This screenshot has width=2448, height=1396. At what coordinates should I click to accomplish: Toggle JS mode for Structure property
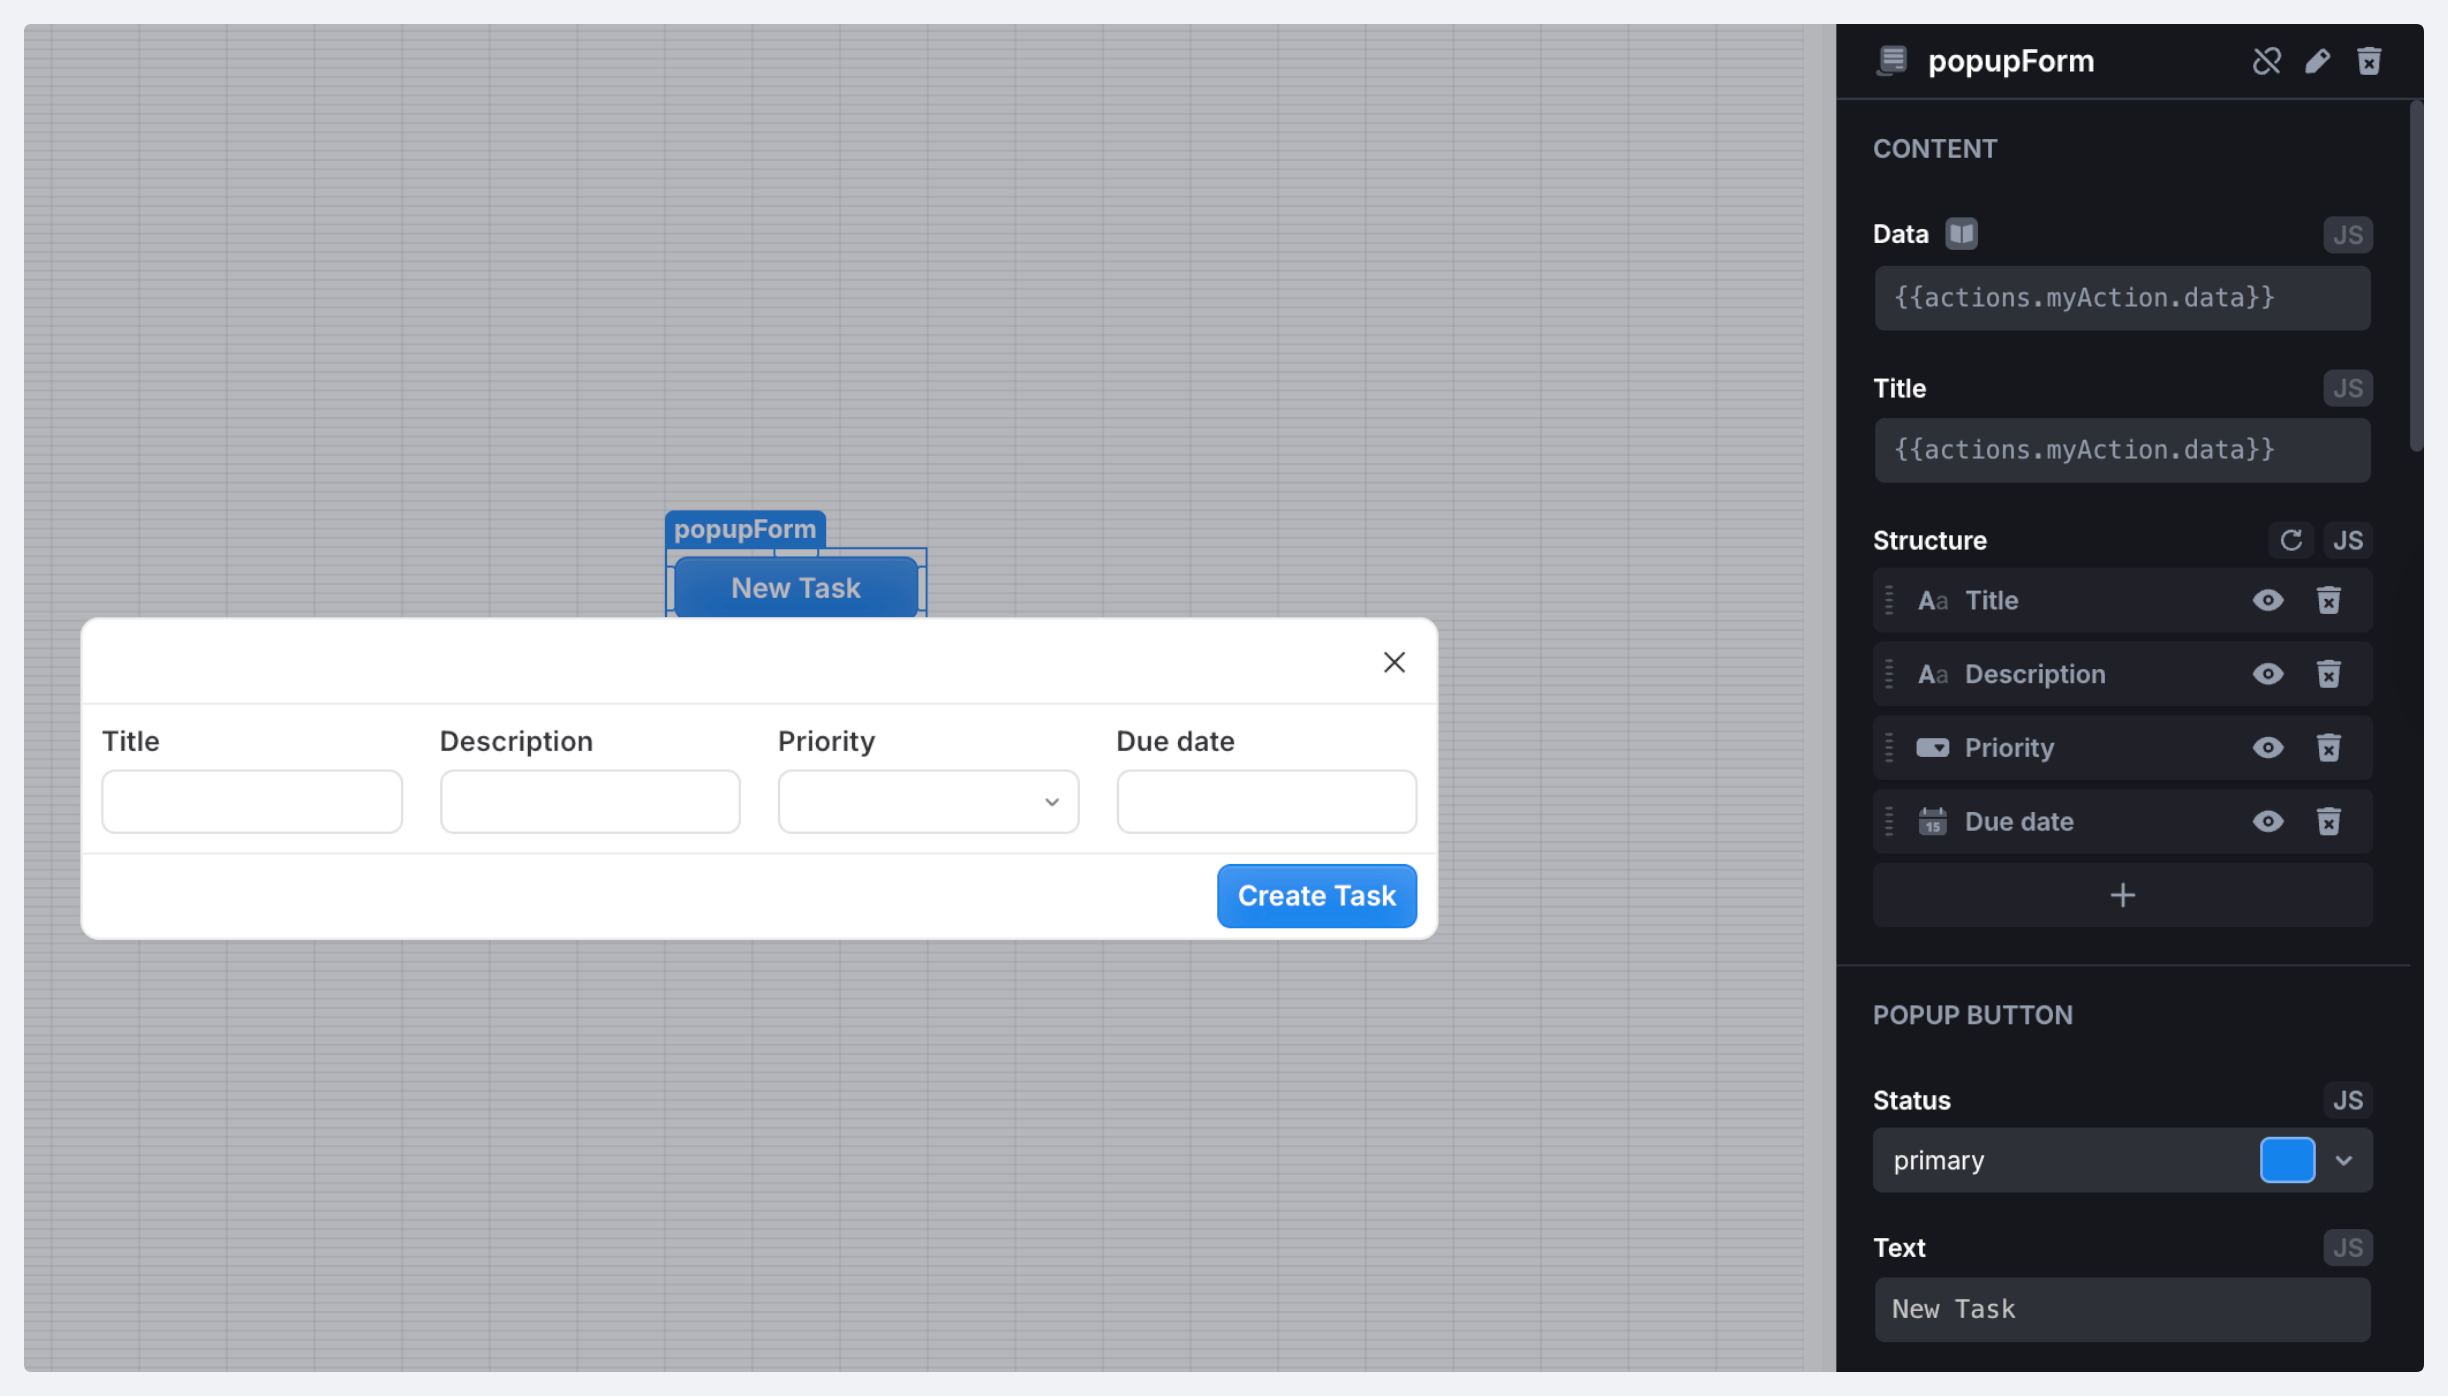(2347, 540)
